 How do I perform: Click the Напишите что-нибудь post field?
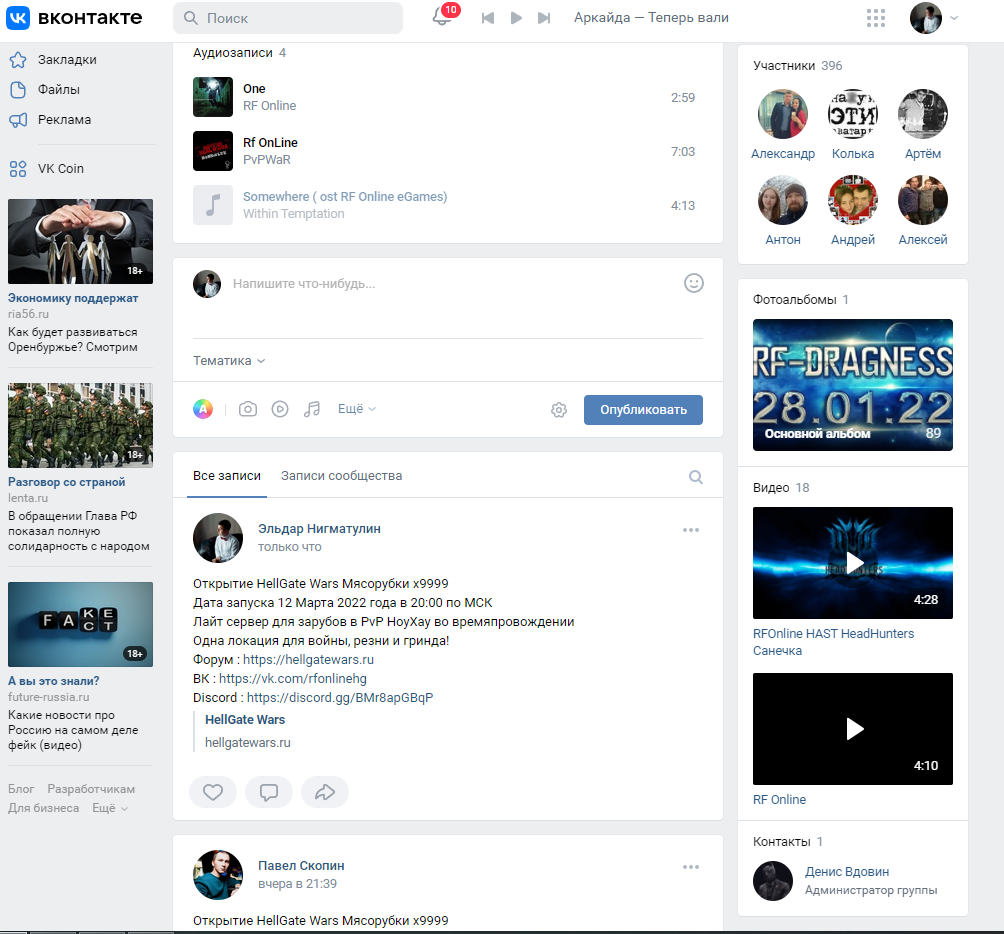coord(448,284)
